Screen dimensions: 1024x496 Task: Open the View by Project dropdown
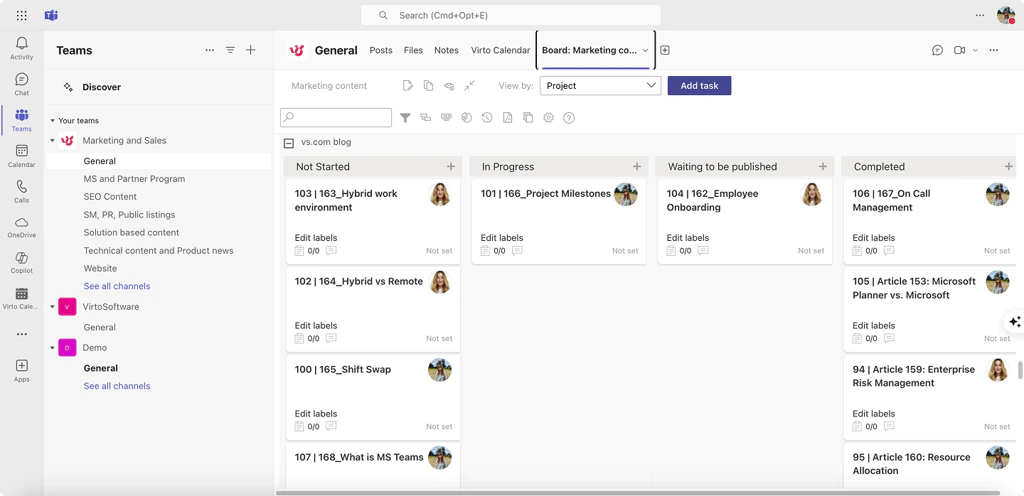(600, 85)
